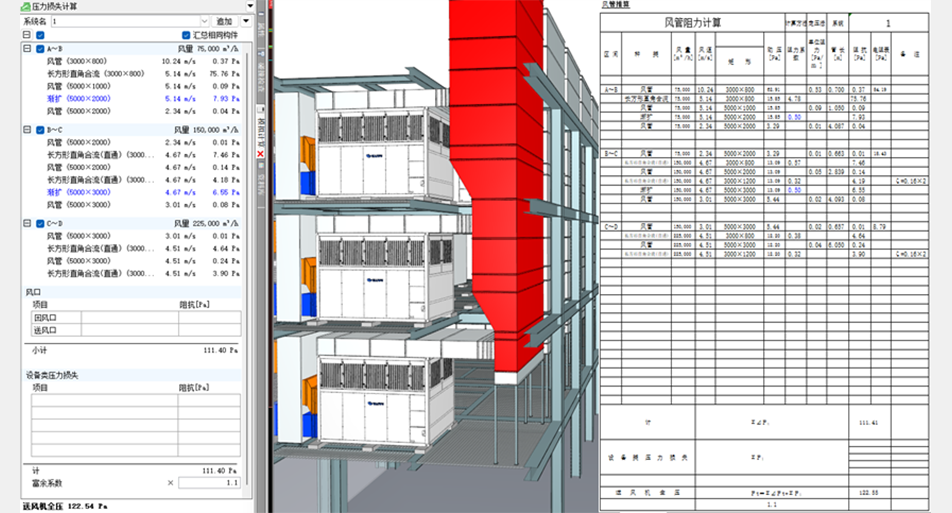The width and height of the screenshot is (952, 513).
Task: Collapse the B~C tree section
Action: click(26, 130)
